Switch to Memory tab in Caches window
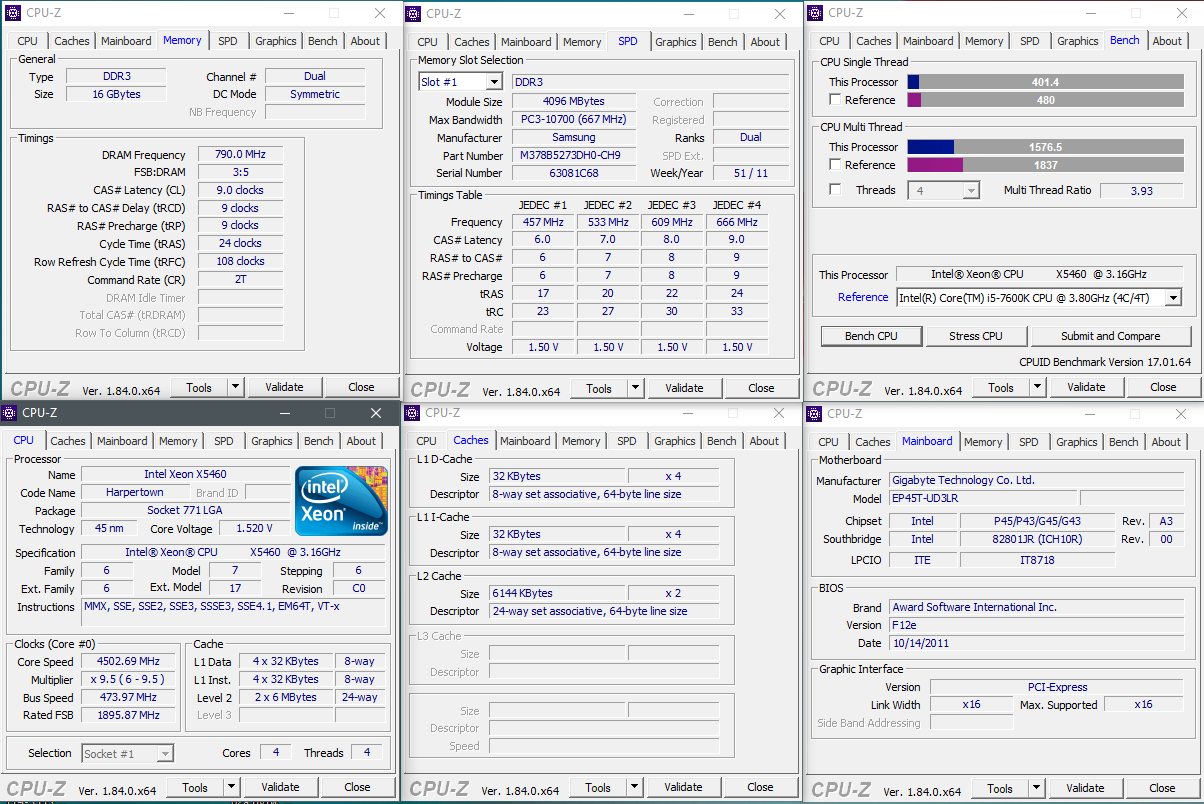Image resolution: width=1204 pixels, height=804 pixels. click(x=581, y=441)
